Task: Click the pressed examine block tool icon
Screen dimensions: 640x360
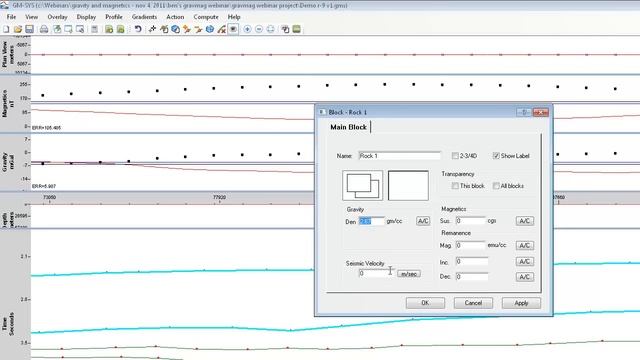Action: coord(233,29)
